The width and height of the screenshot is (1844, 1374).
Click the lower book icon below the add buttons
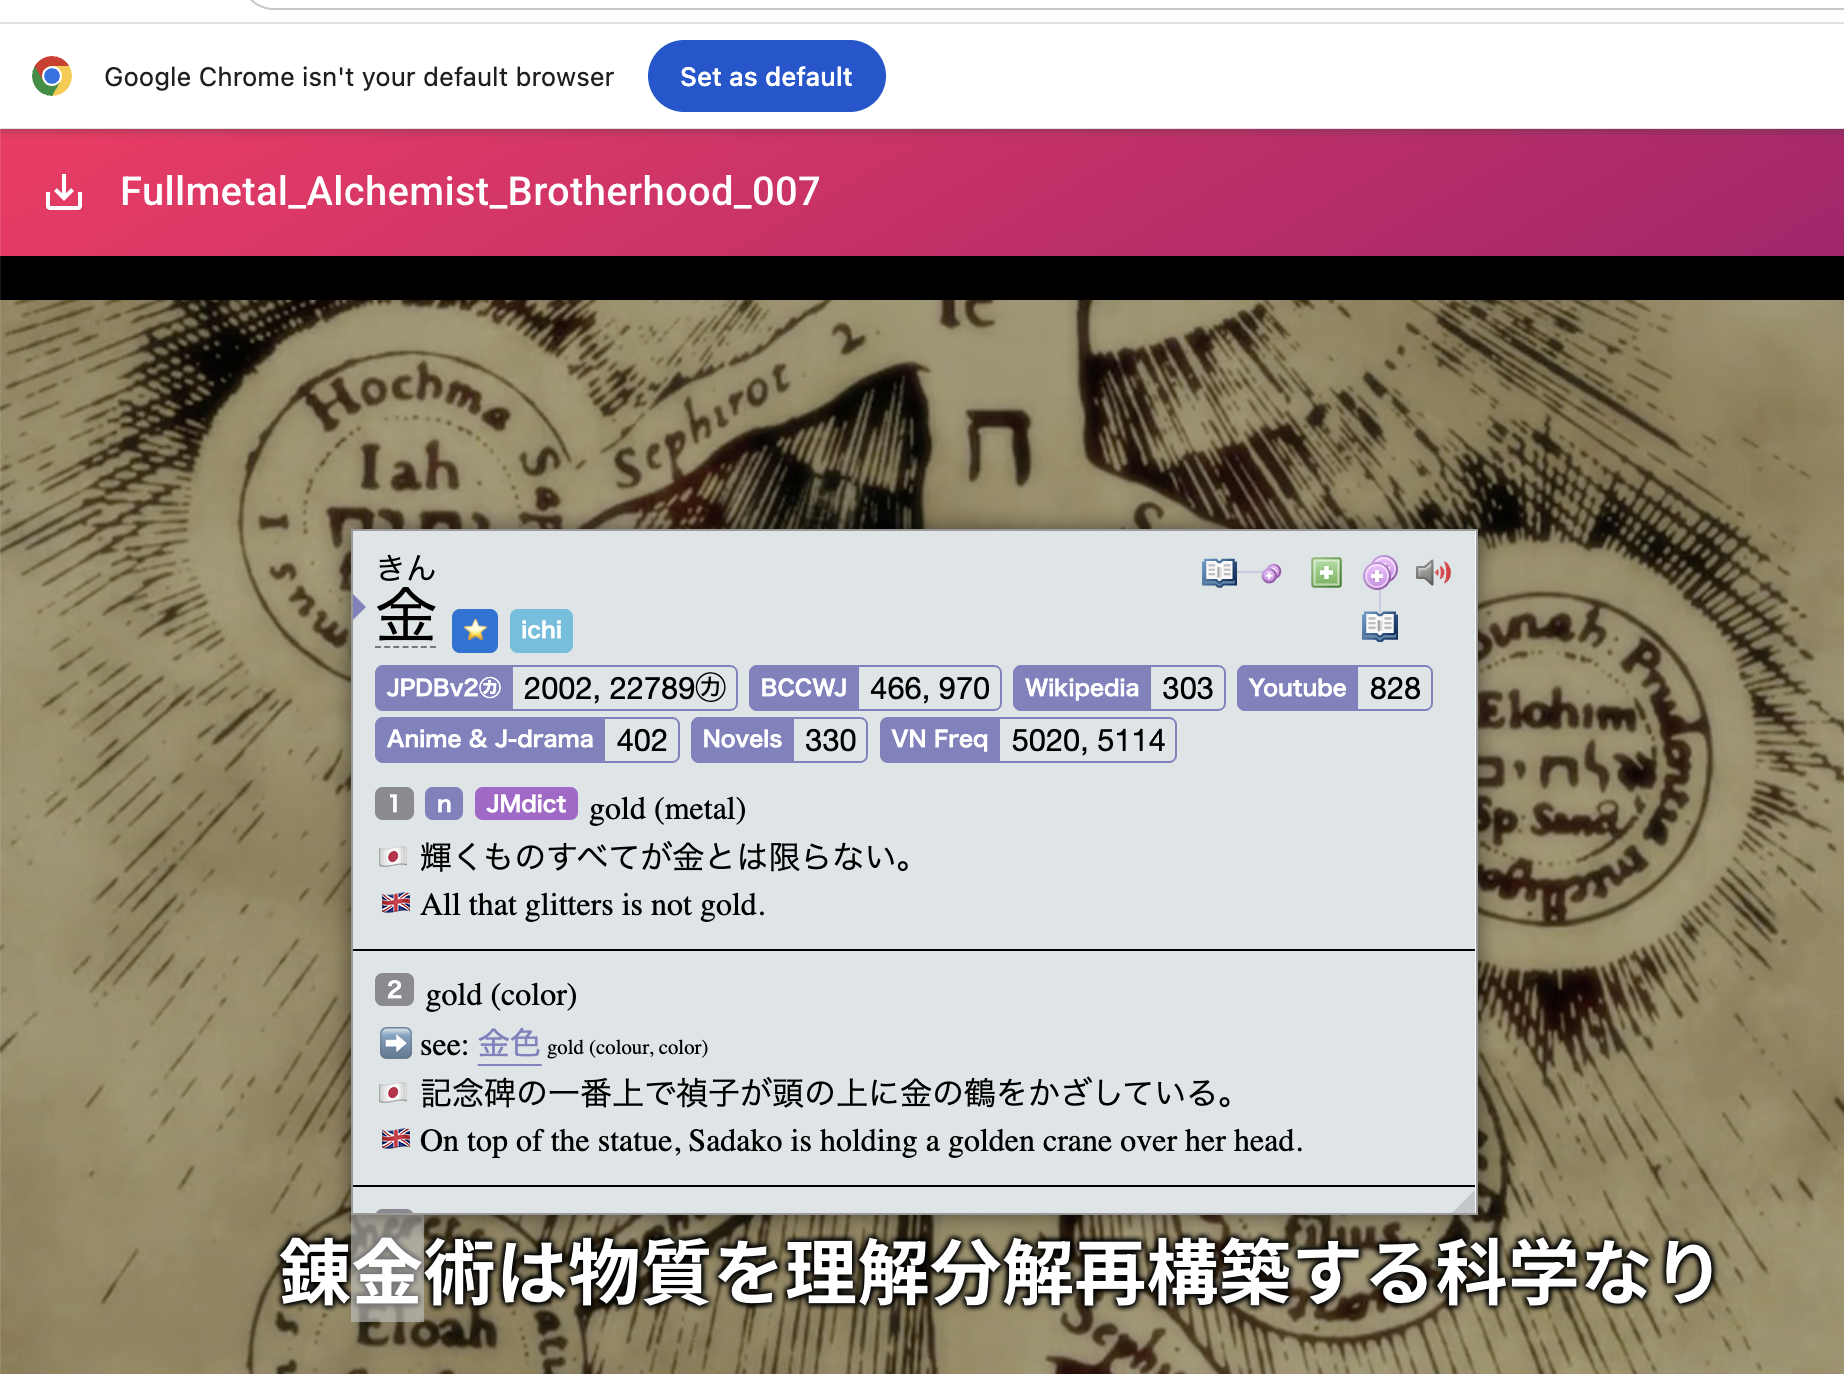pyautogui.click(x=1380, y=627)
